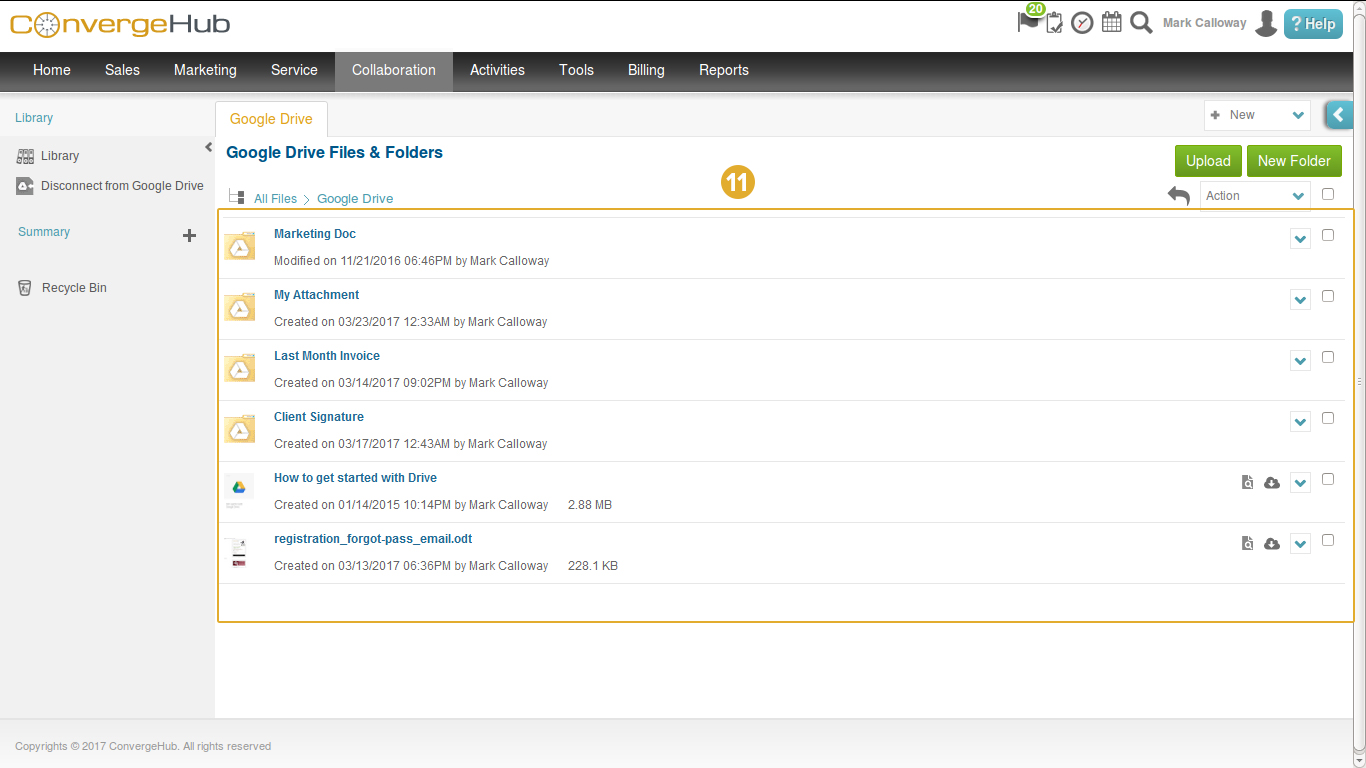This screenshot has height=768, width=1366.
Task: Collapse the left sidebar with small arrow
Action: pos(208,148)
